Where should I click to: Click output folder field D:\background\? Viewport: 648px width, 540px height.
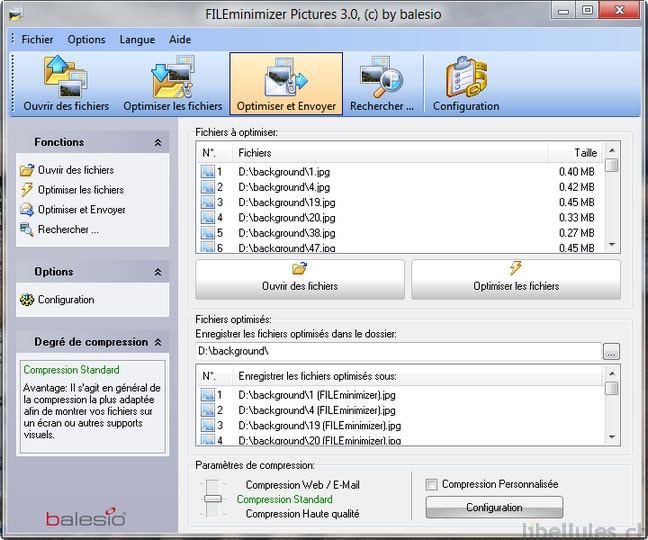click(x=398, y=351)
